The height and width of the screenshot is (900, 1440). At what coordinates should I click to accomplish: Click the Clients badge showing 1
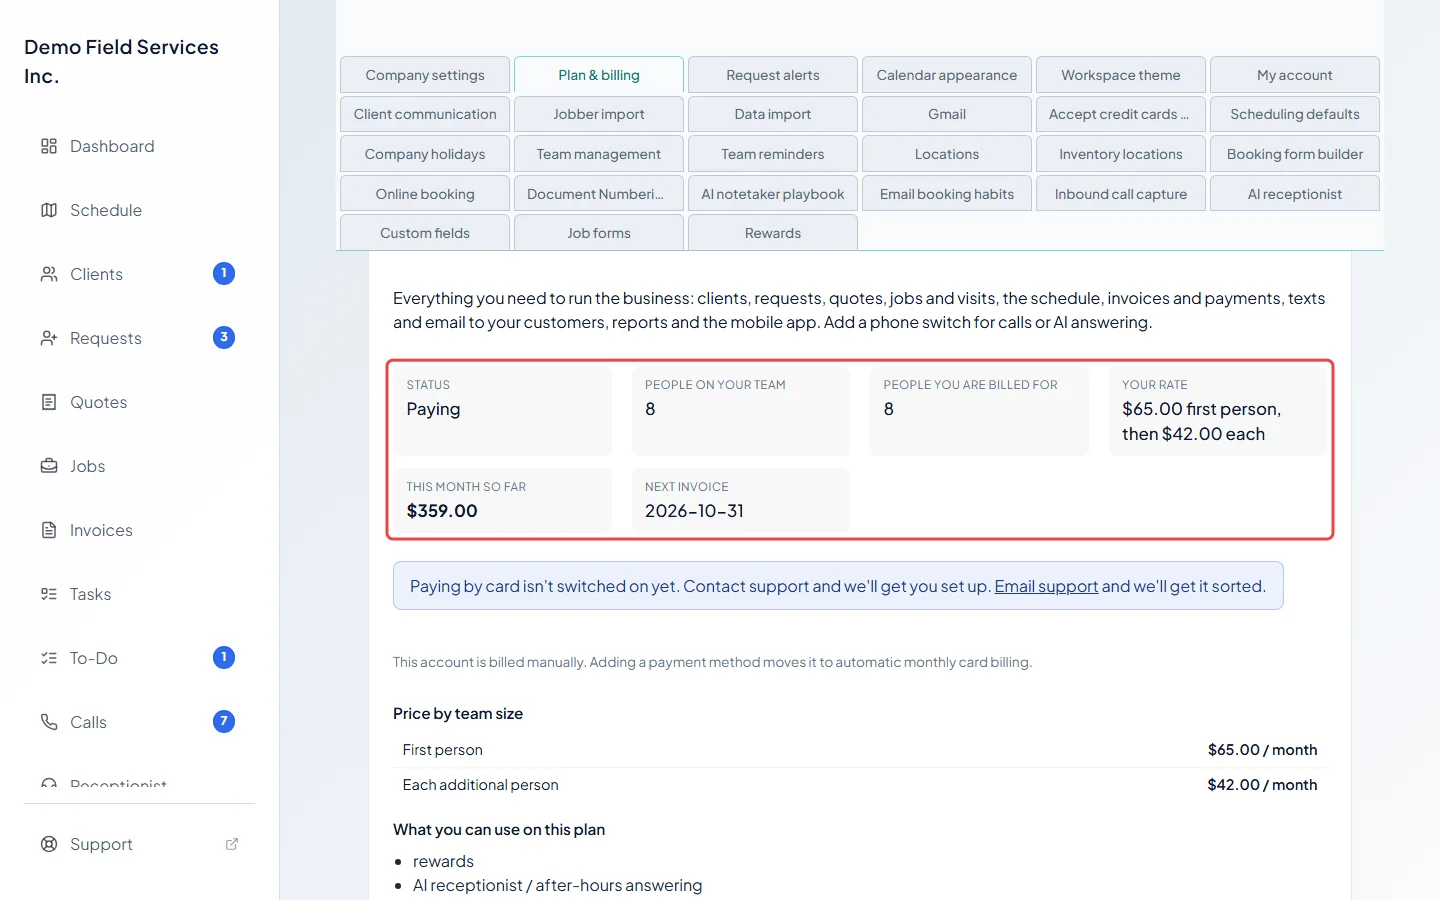(224, 273)
